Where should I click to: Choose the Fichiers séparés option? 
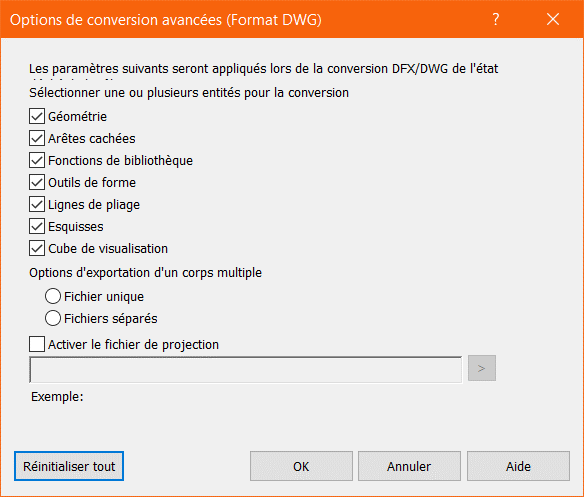click(53, 319)
